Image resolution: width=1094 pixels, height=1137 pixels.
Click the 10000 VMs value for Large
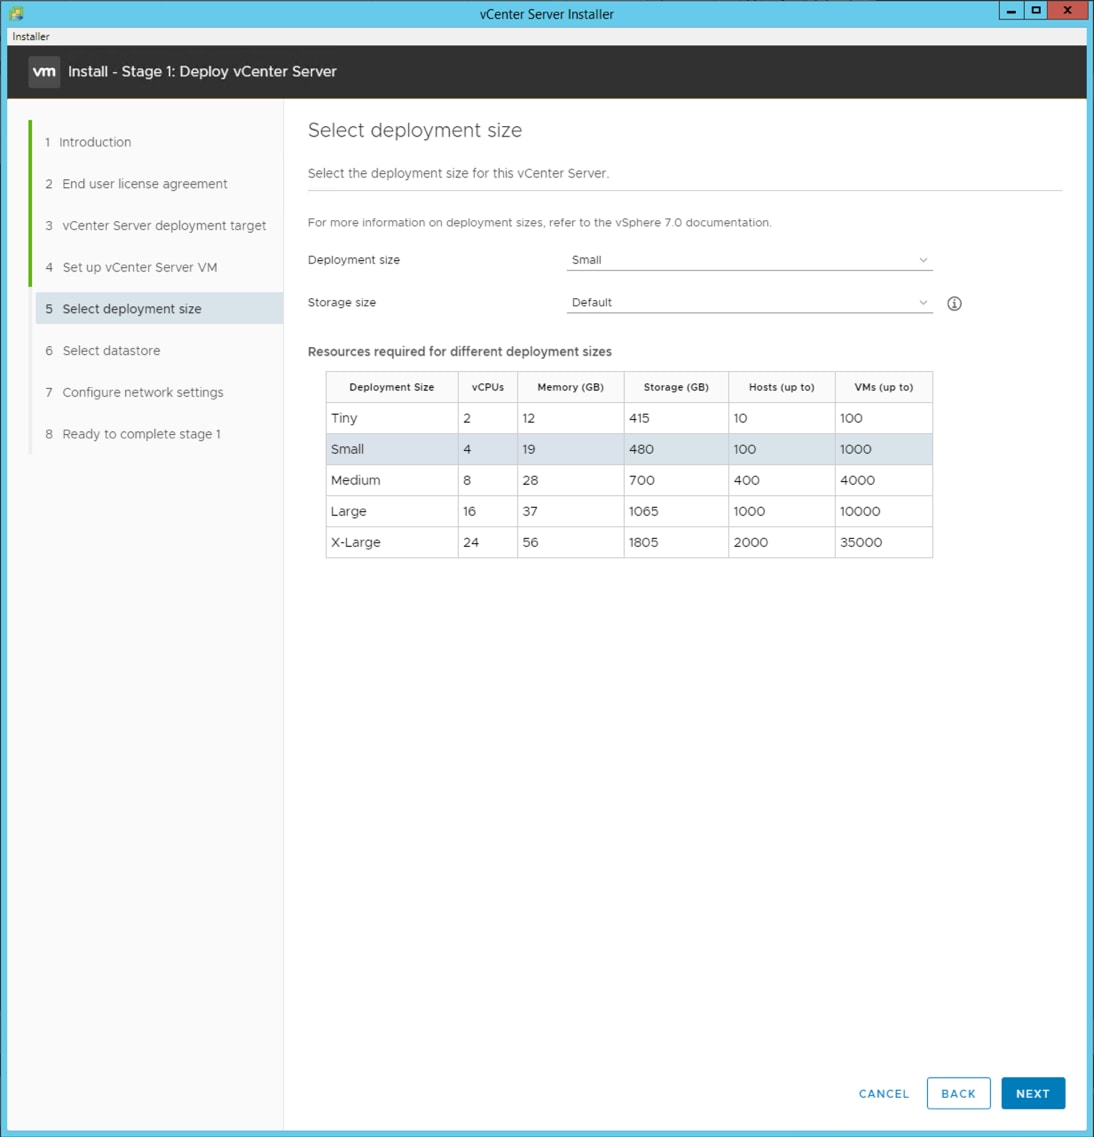coord(860,512)
